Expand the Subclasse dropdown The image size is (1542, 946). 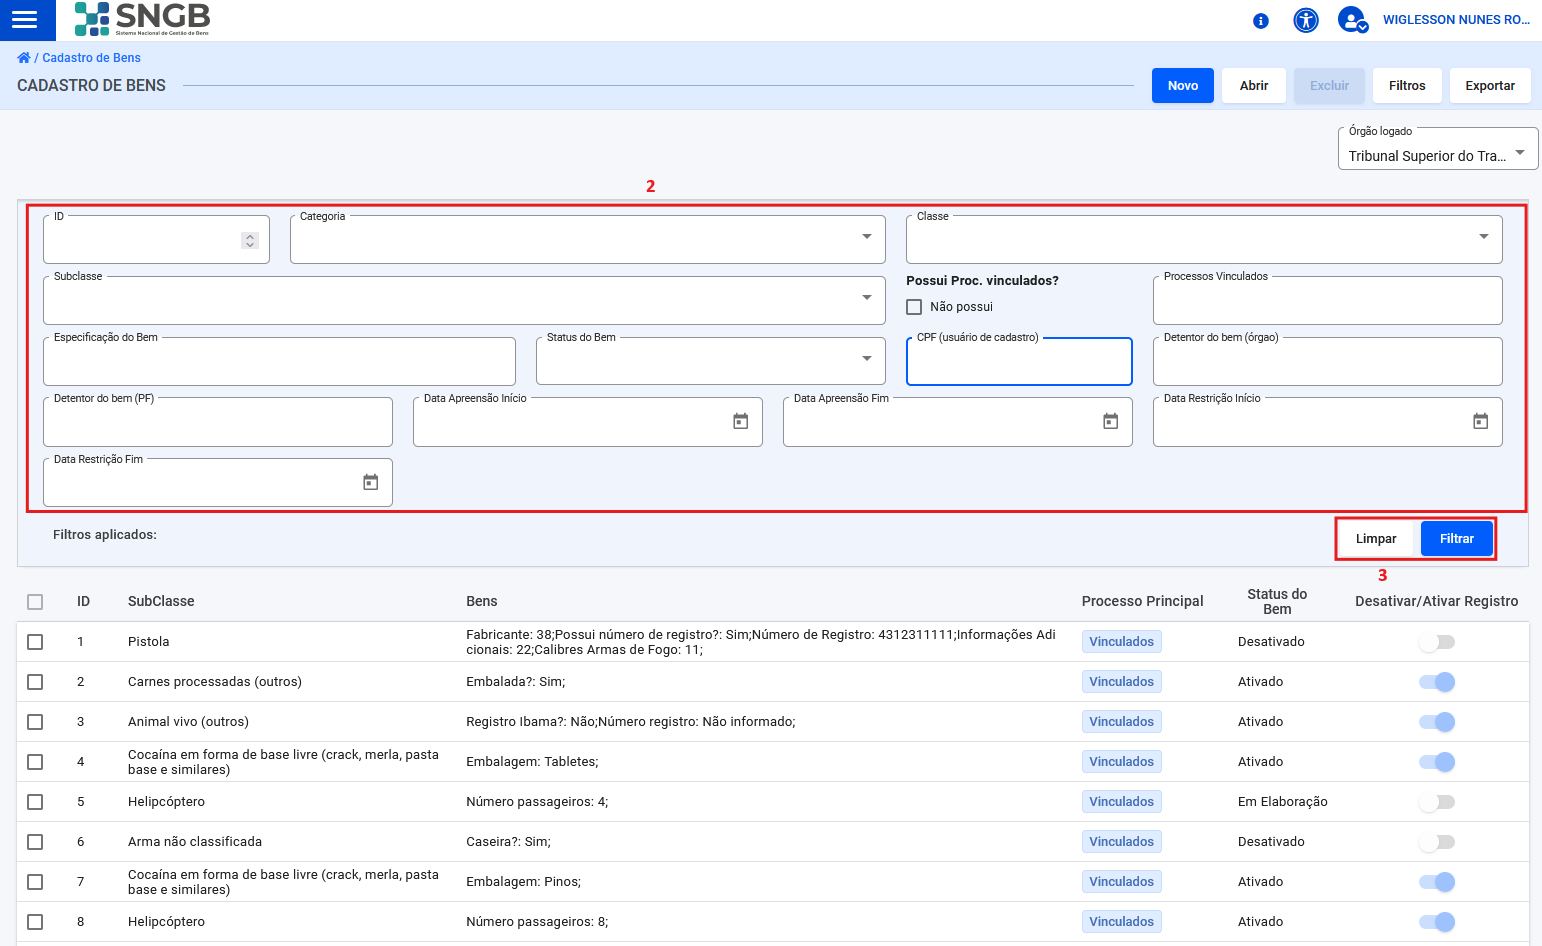[x=464, y=300]
